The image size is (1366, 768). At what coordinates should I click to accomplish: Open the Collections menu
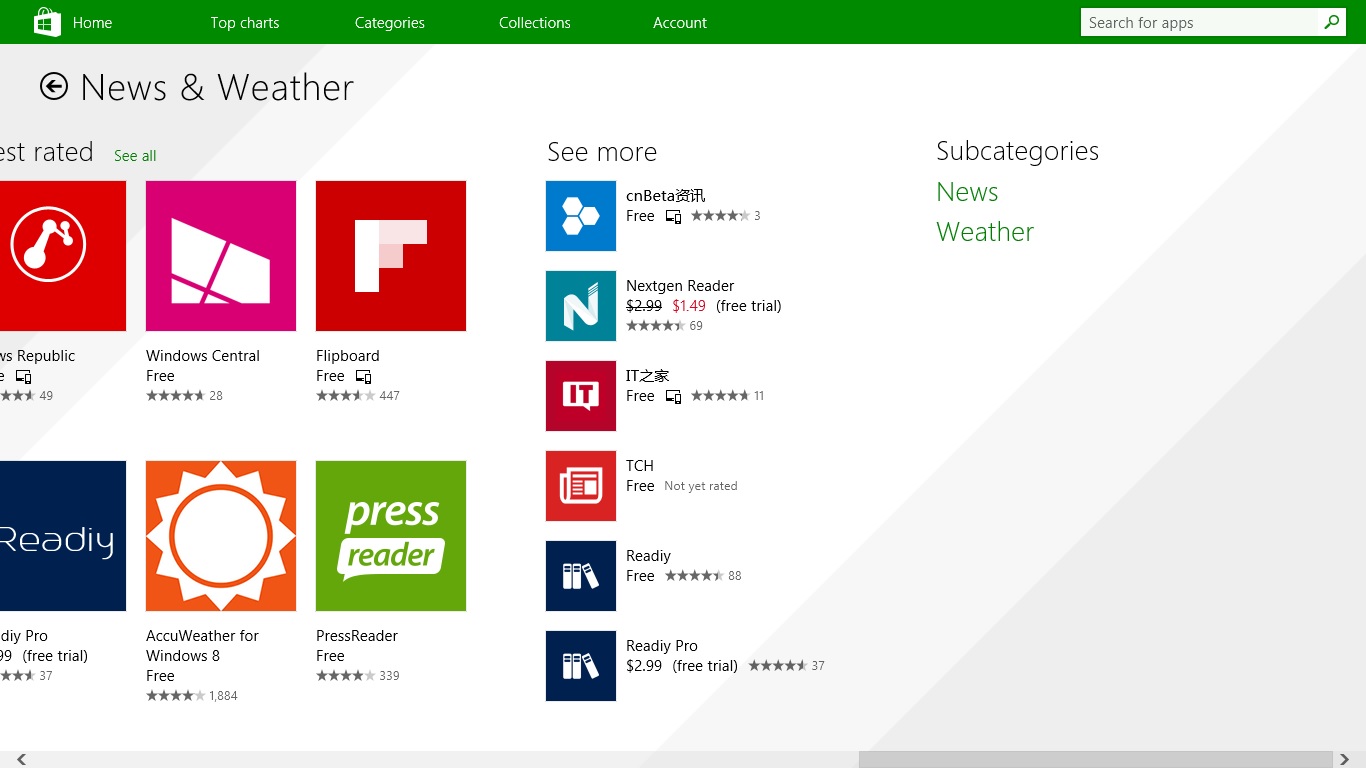[x=535, y=22]
